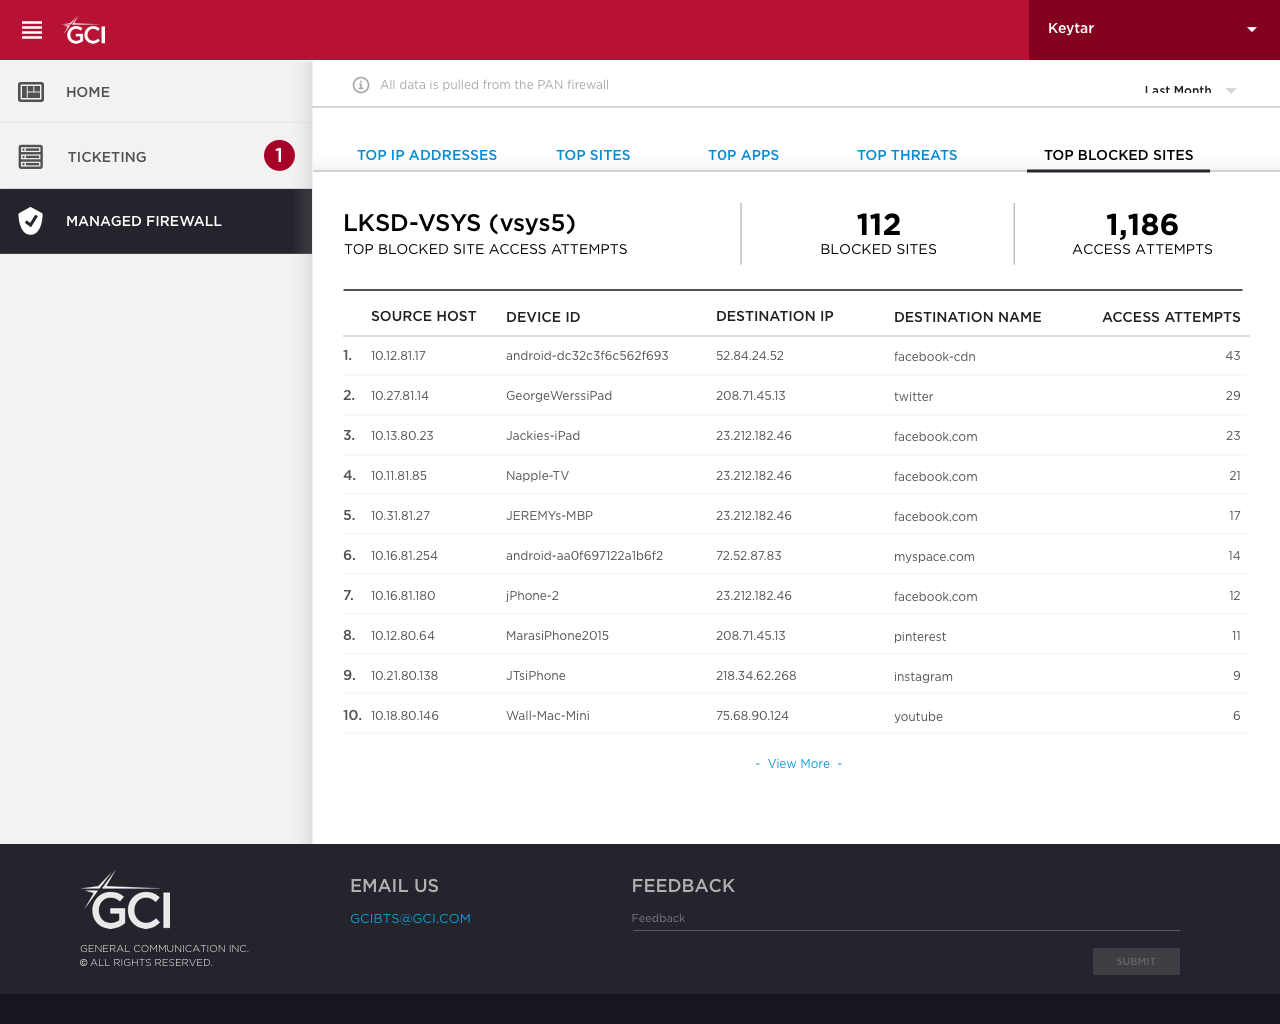The width and height of the screenshot is (1280, 1024).
Task: Open the hamburger menu
Action: pyautogui.click(x=32, y=30)
